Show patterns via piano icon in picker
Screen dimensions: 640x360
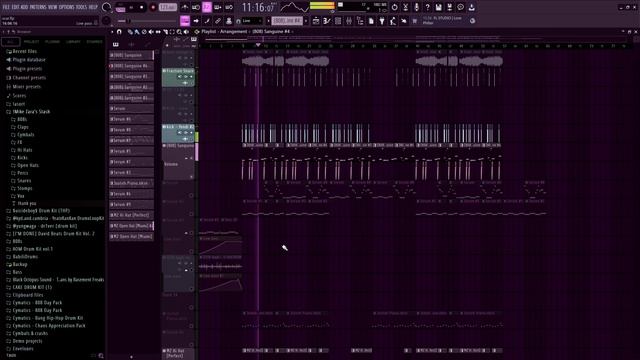(116, 44)
